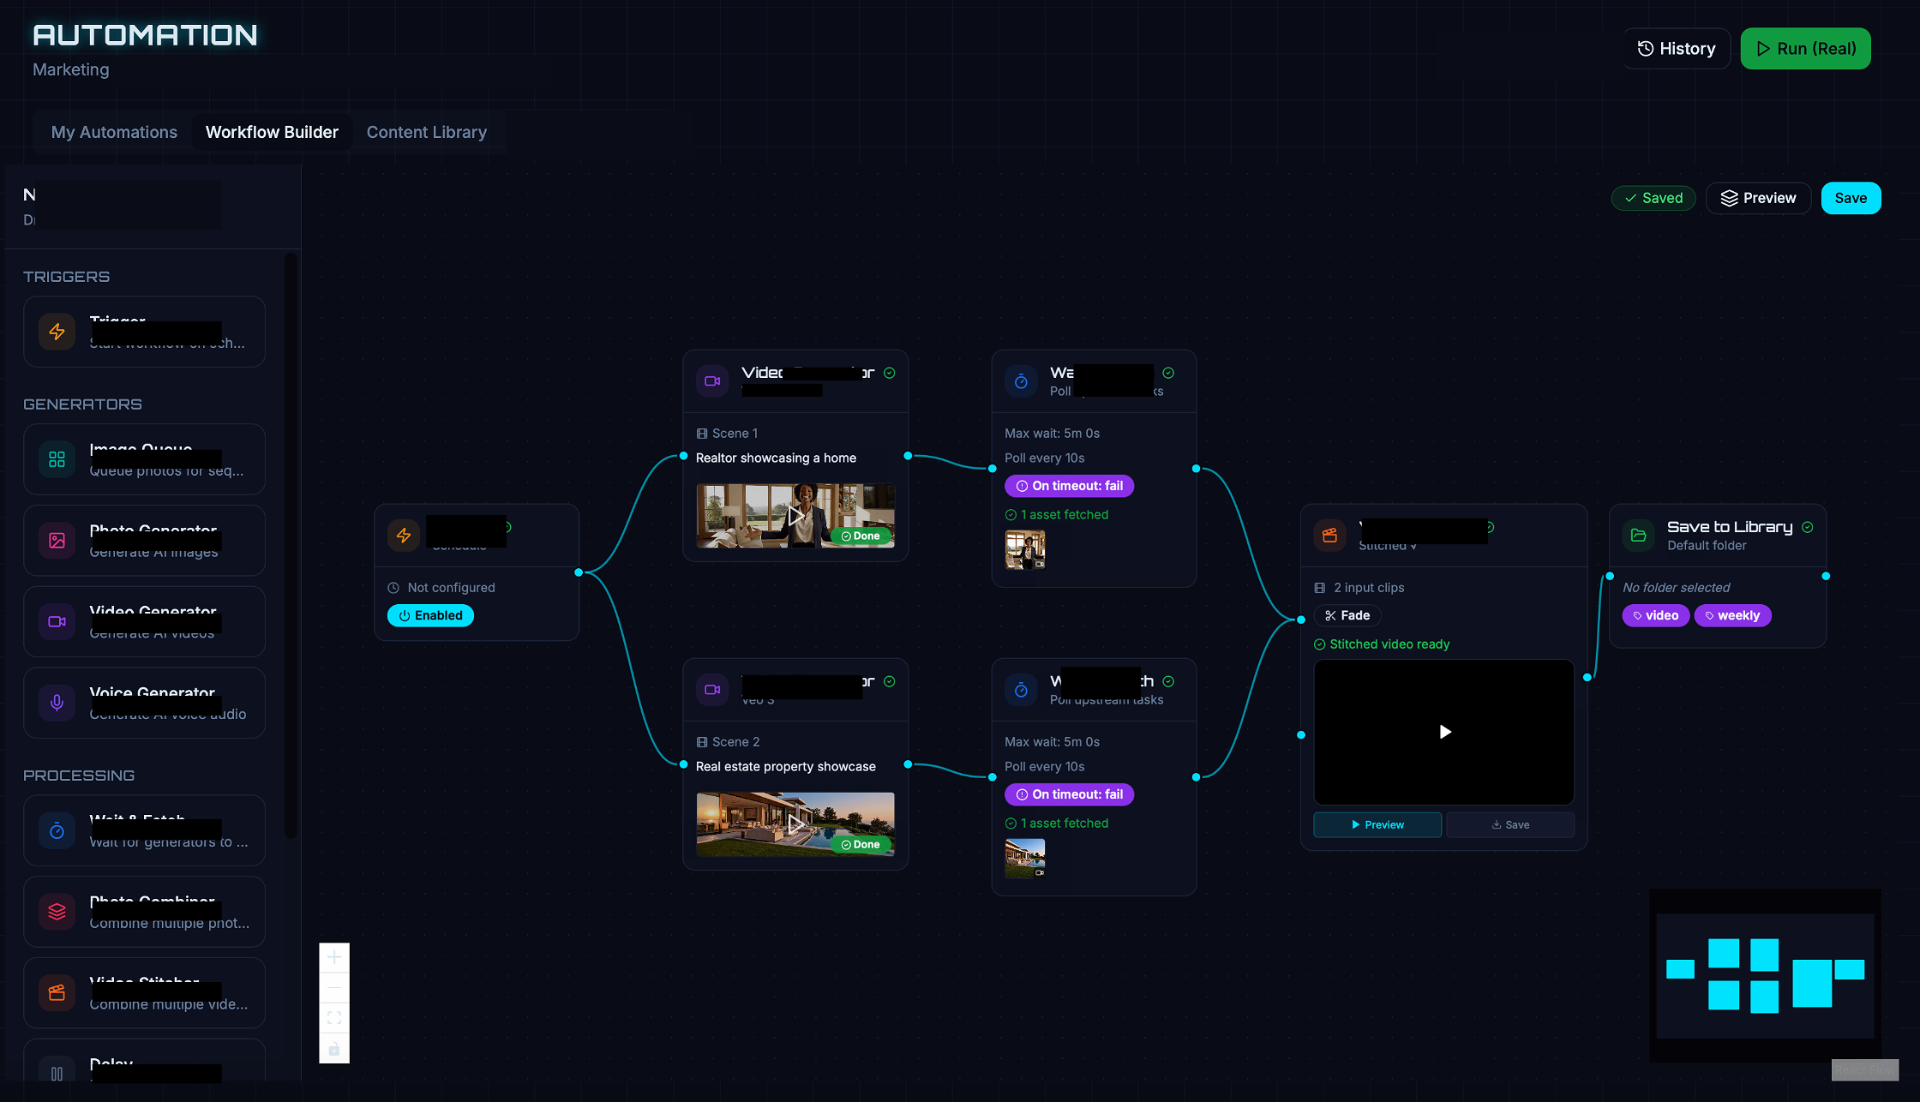Select the Voice Generator microphone icon
Screen dimensions: 1920x1102
pos(57,702)
